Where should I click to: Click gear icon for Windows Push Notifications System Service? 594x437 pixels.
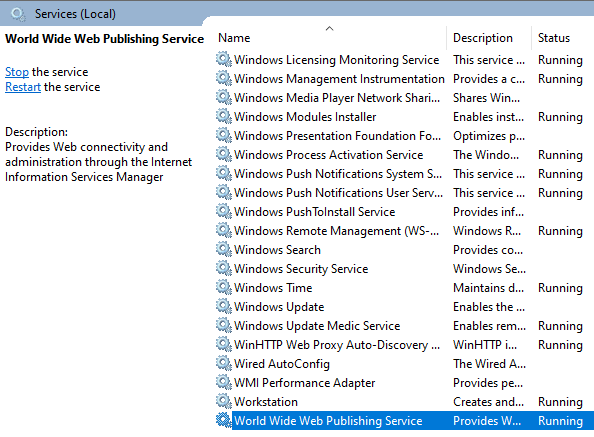(224, 174)
